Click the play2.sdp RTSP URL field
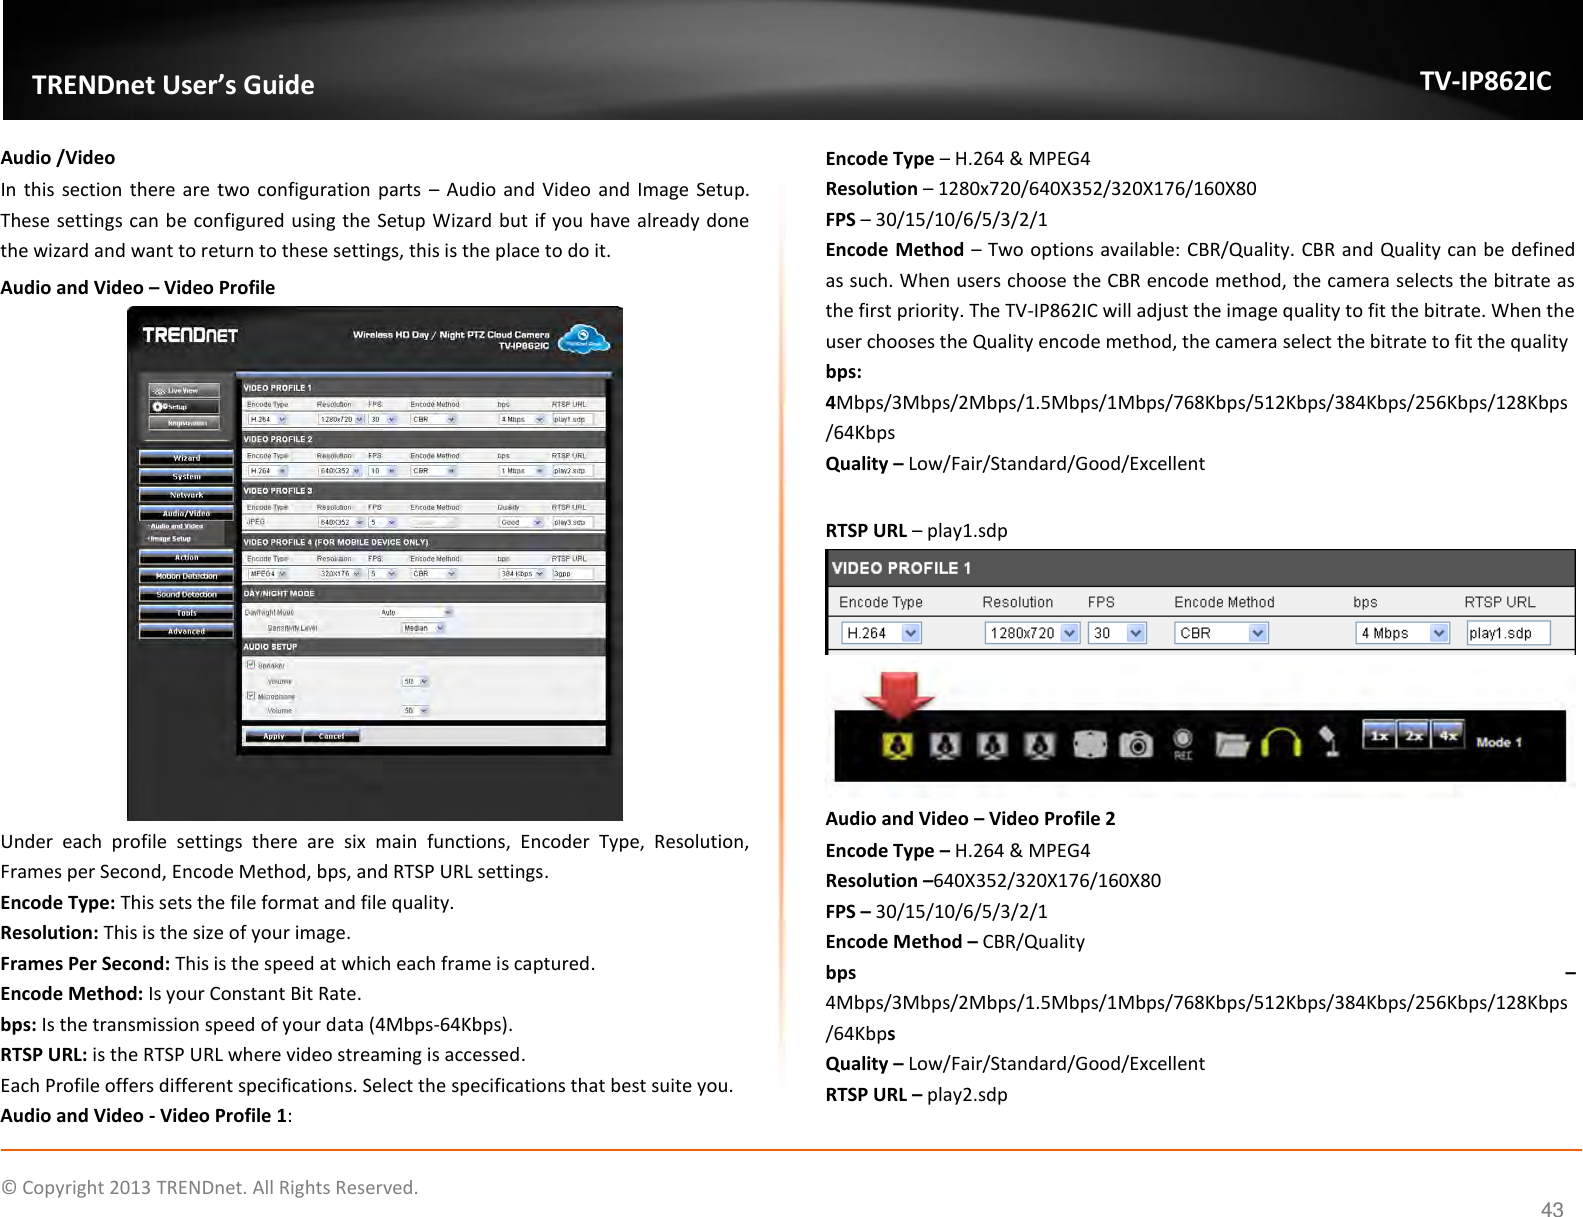This screenshot has width=1583, height=1217. [x=573, y=470]
